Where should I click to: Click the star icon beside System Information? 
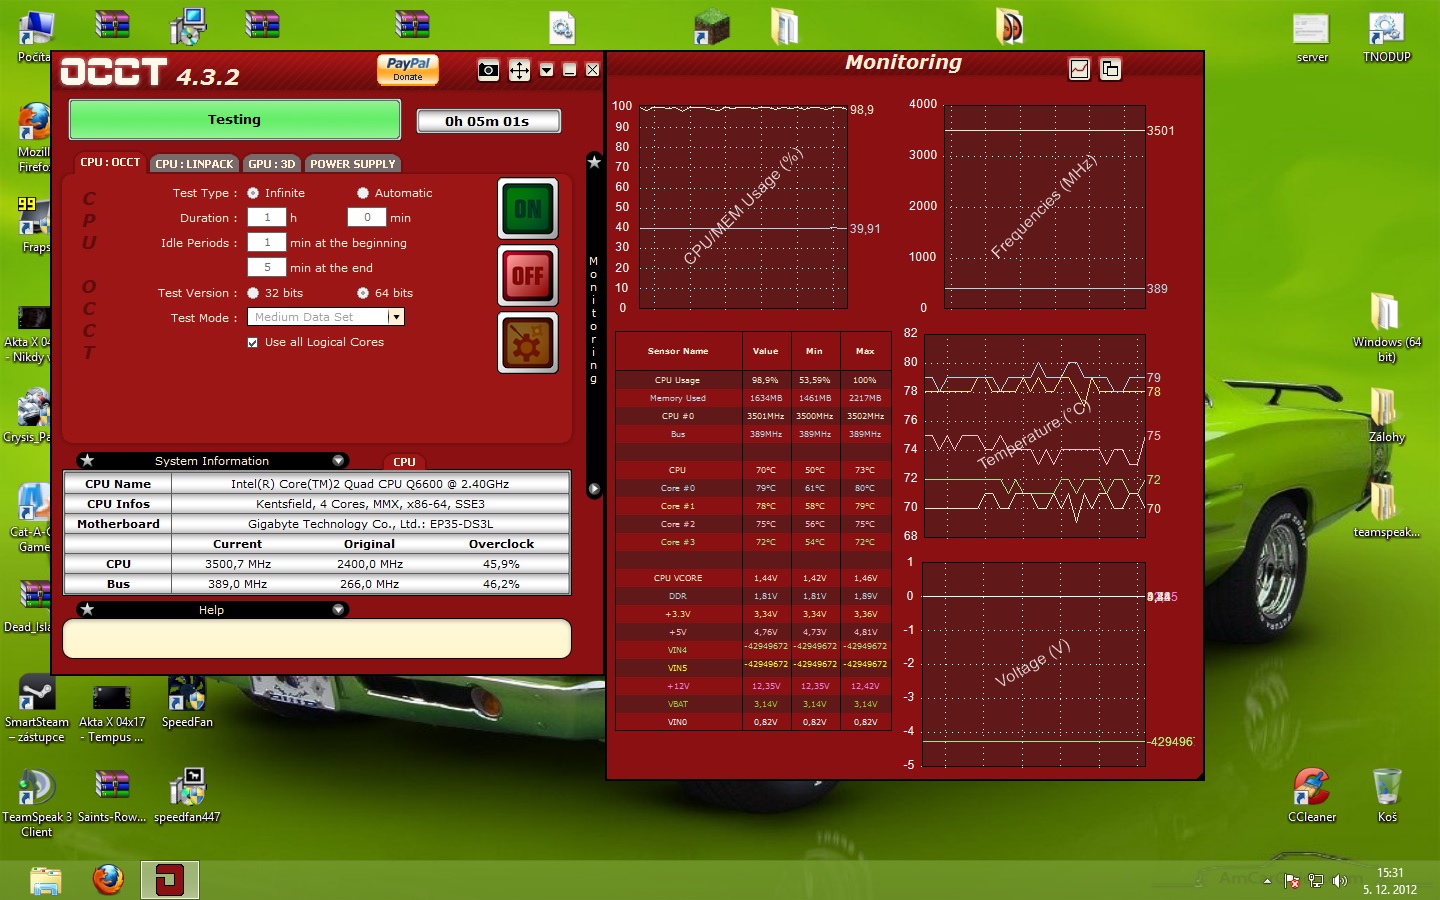(x=88, y=460)
